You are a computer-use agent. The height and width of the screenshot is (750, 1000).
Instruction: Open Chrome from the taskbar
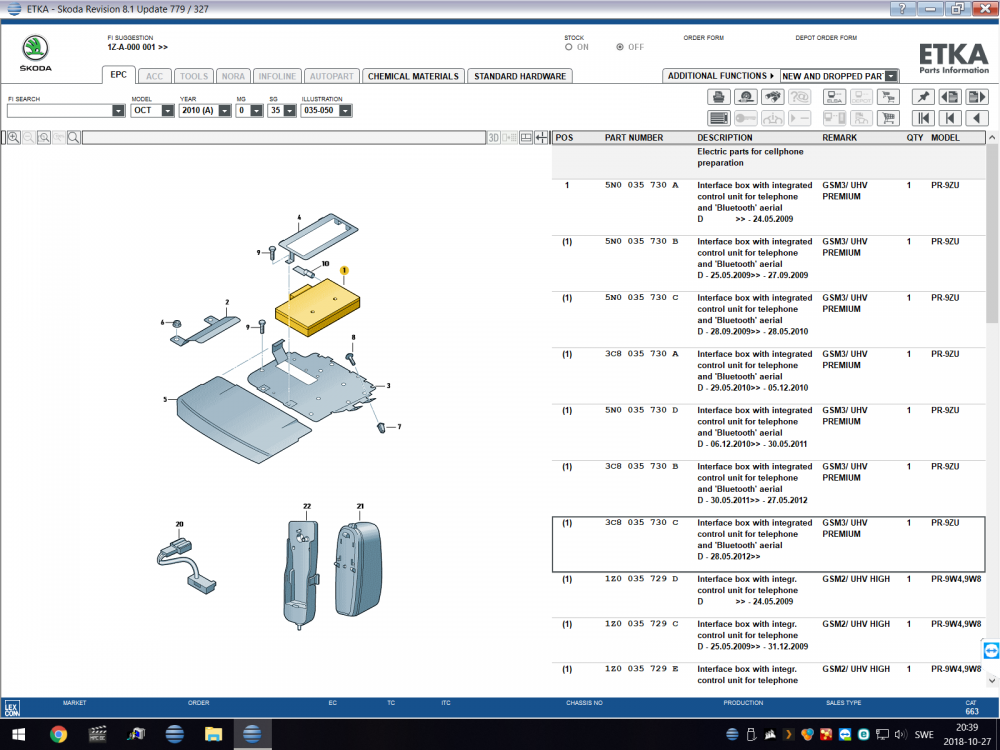pos(58,735)
